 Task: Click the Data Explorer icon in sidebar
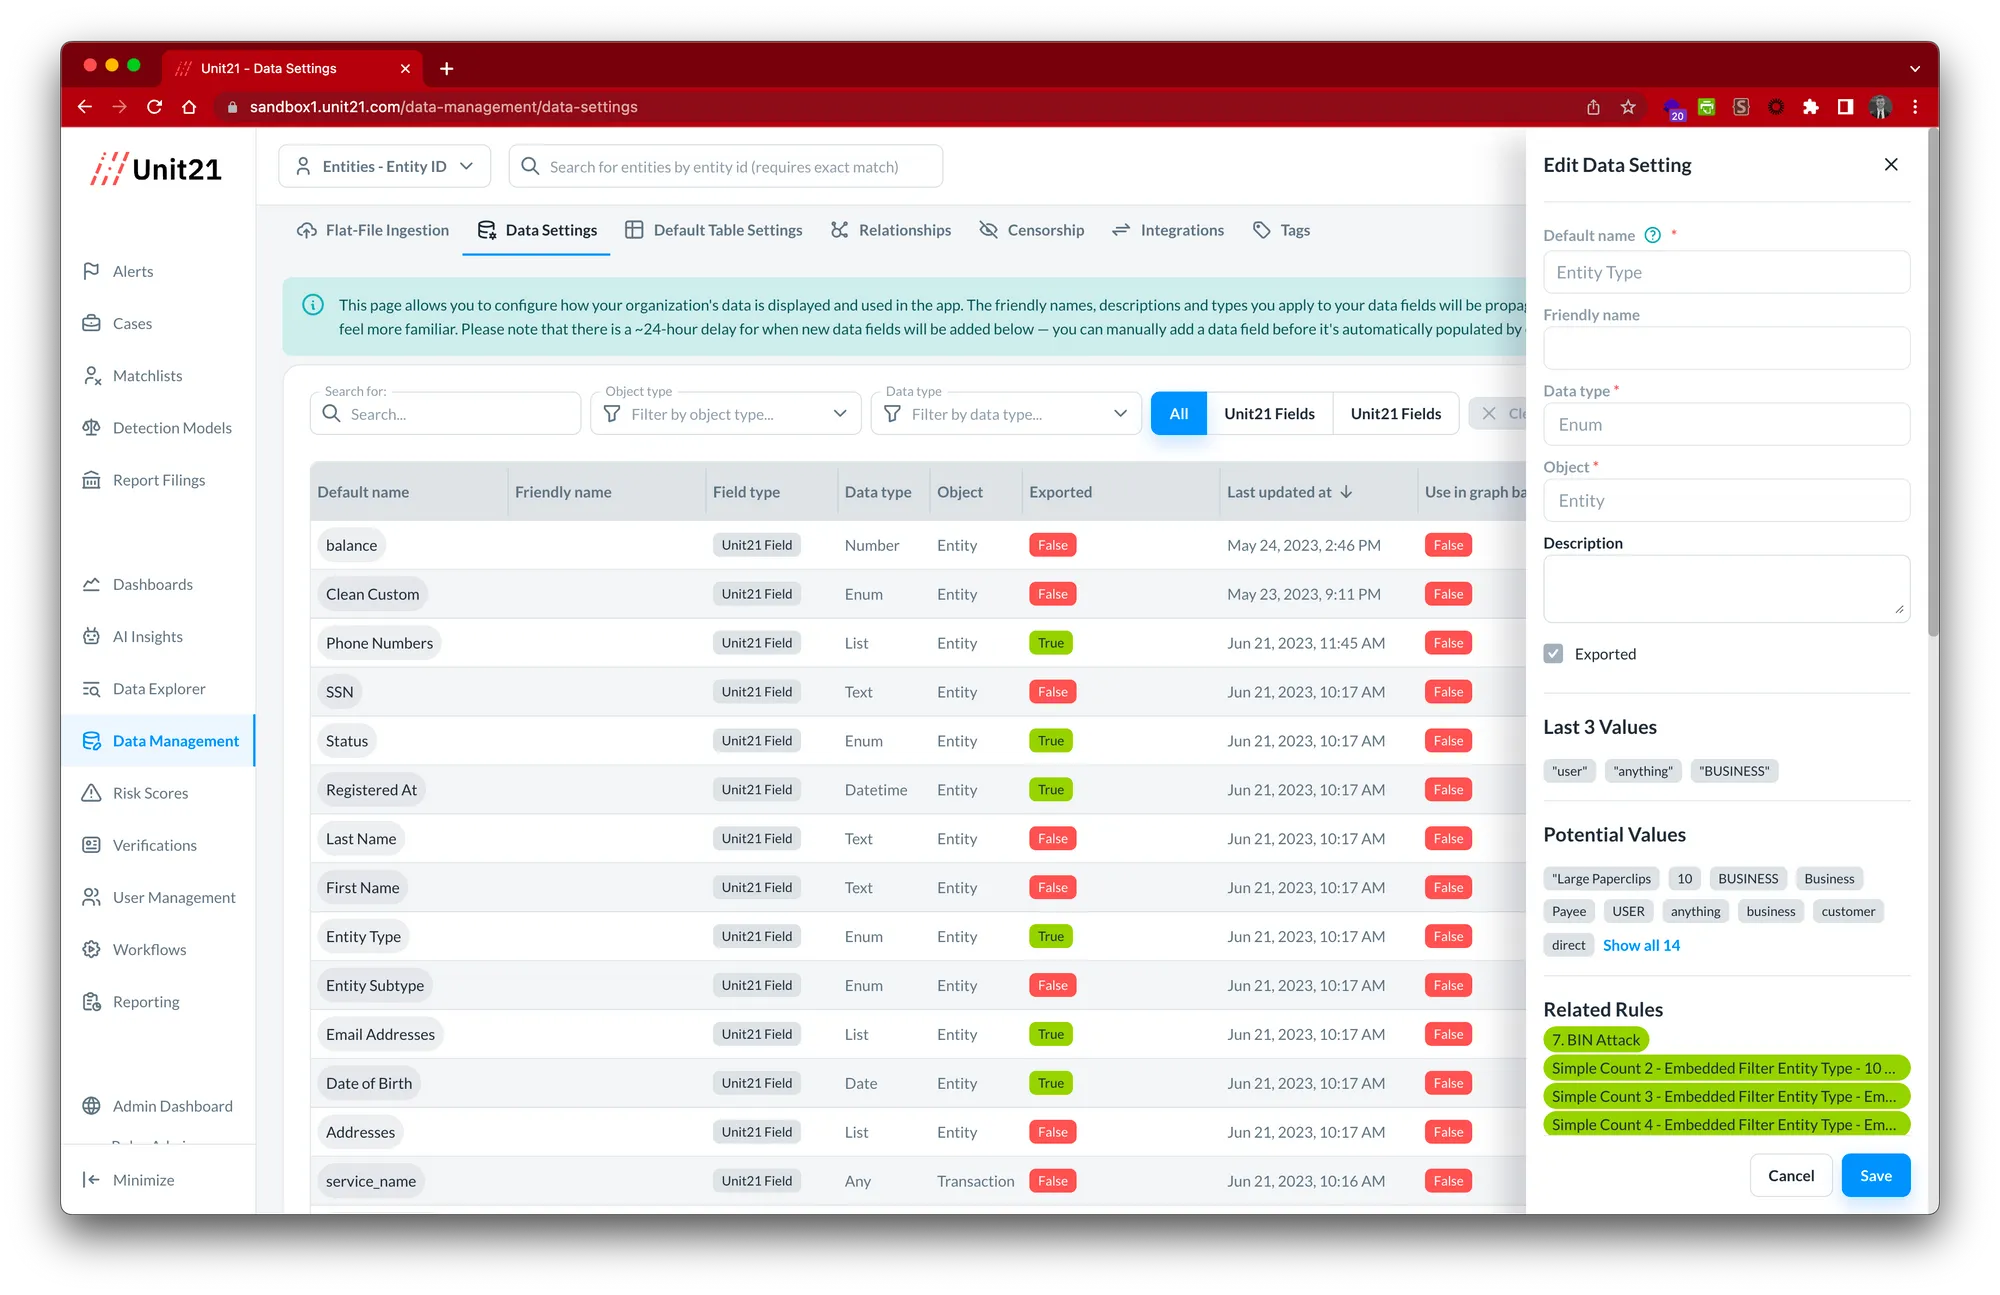[91, 689]
